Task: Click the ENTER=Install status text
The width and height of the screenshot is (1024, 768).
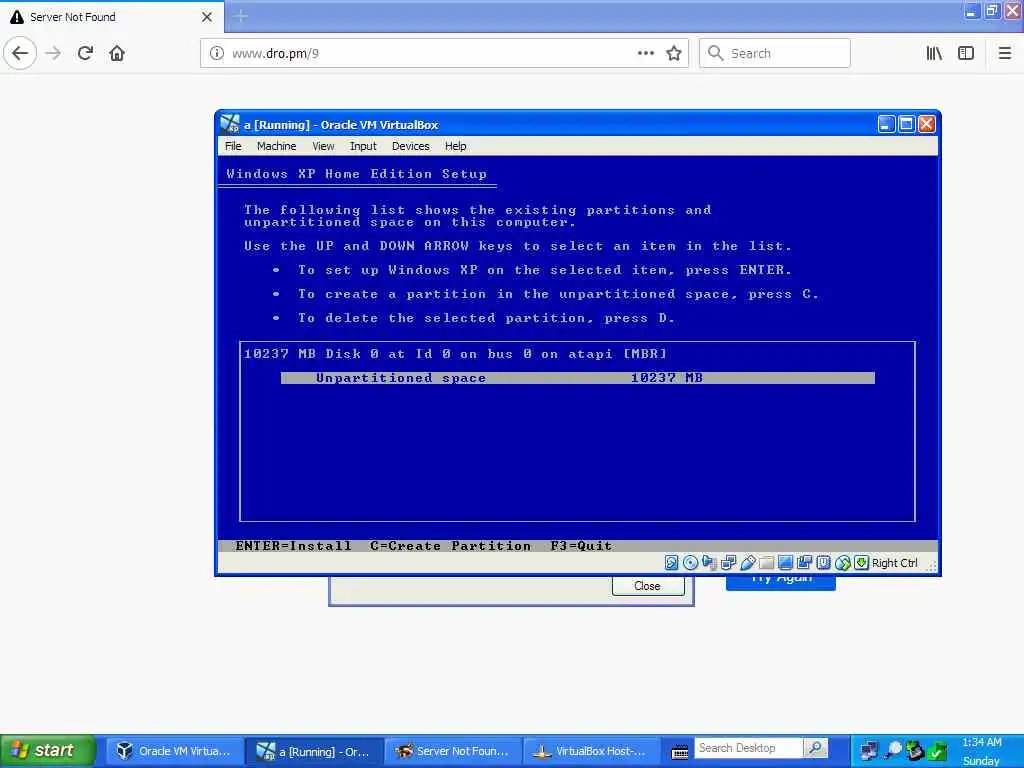Action: 293,545
